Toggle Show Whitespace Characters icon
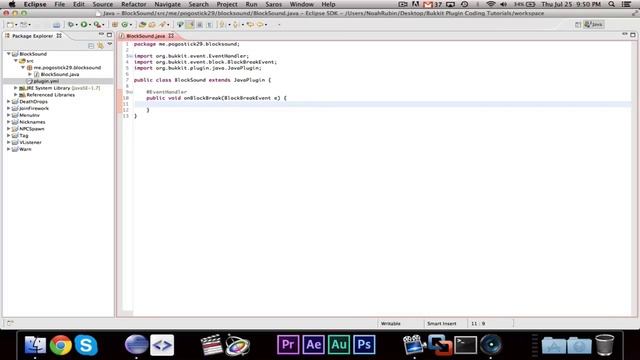Image resolution: width=640 pixels, height=360 pixels. click(209, 24)
